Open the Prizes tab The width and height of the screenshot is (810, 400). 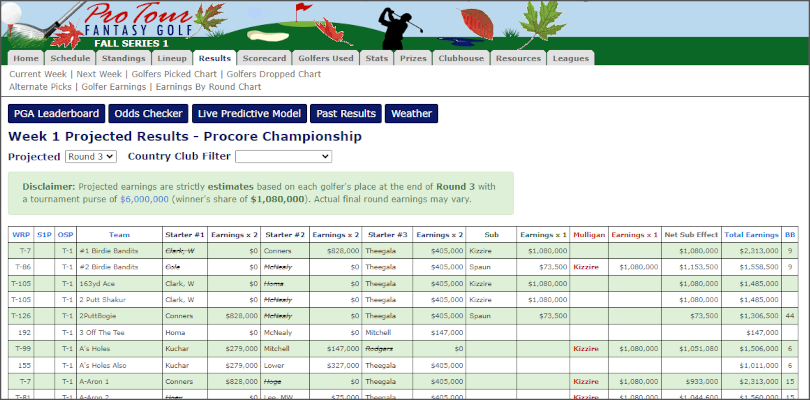tap(413, 58)
